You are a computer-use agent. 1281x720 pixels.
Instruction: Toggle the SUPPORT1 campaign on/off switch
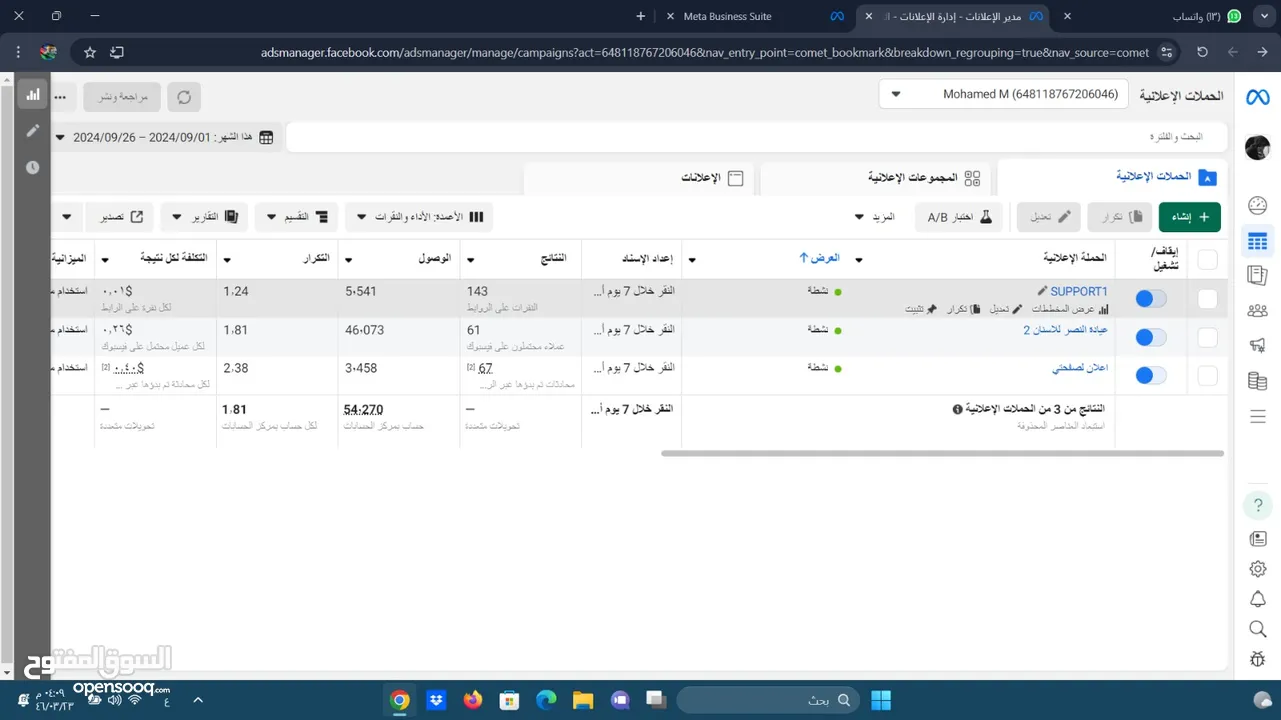point(1151,299)
